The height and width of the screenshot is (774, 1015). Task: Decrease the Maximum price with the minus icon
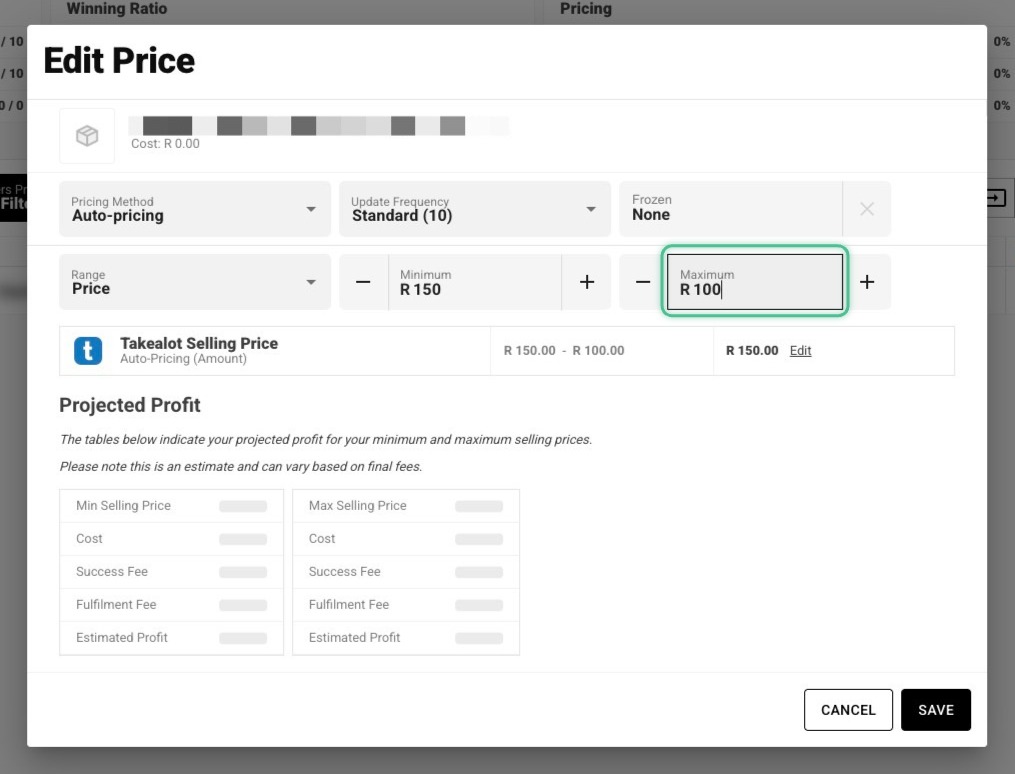[x=643, y=281]
